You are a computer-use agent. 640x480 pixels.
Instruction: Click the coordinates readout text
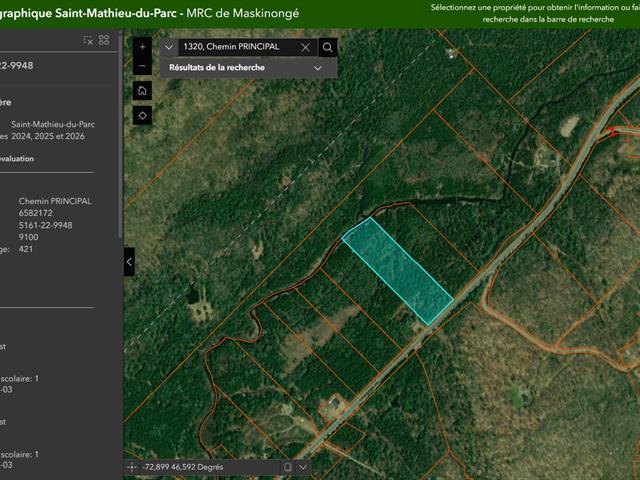[x=184, y=467]
